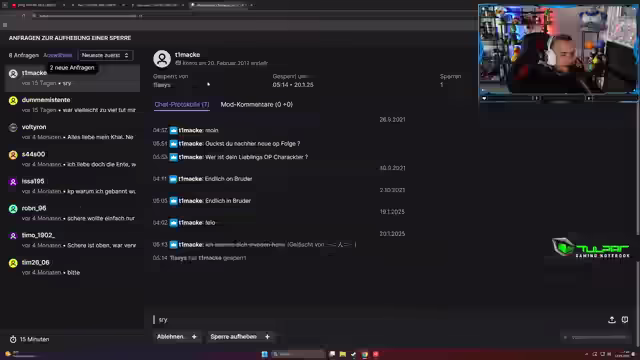
Task: Click s44s00's orange avatar icon
Action: point(13,155)
